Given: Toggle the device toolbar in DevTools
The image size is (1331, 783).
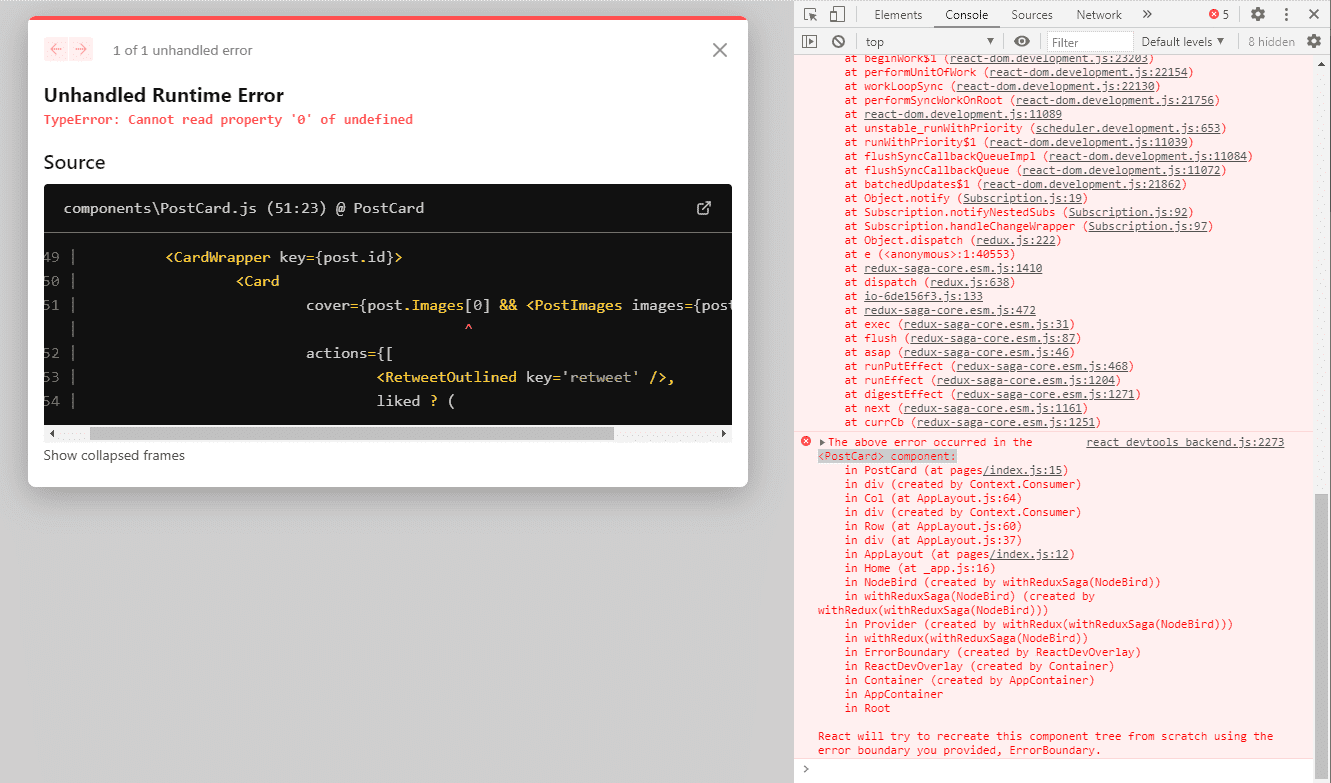Looking at the screenshot, I should coord(837,15).
